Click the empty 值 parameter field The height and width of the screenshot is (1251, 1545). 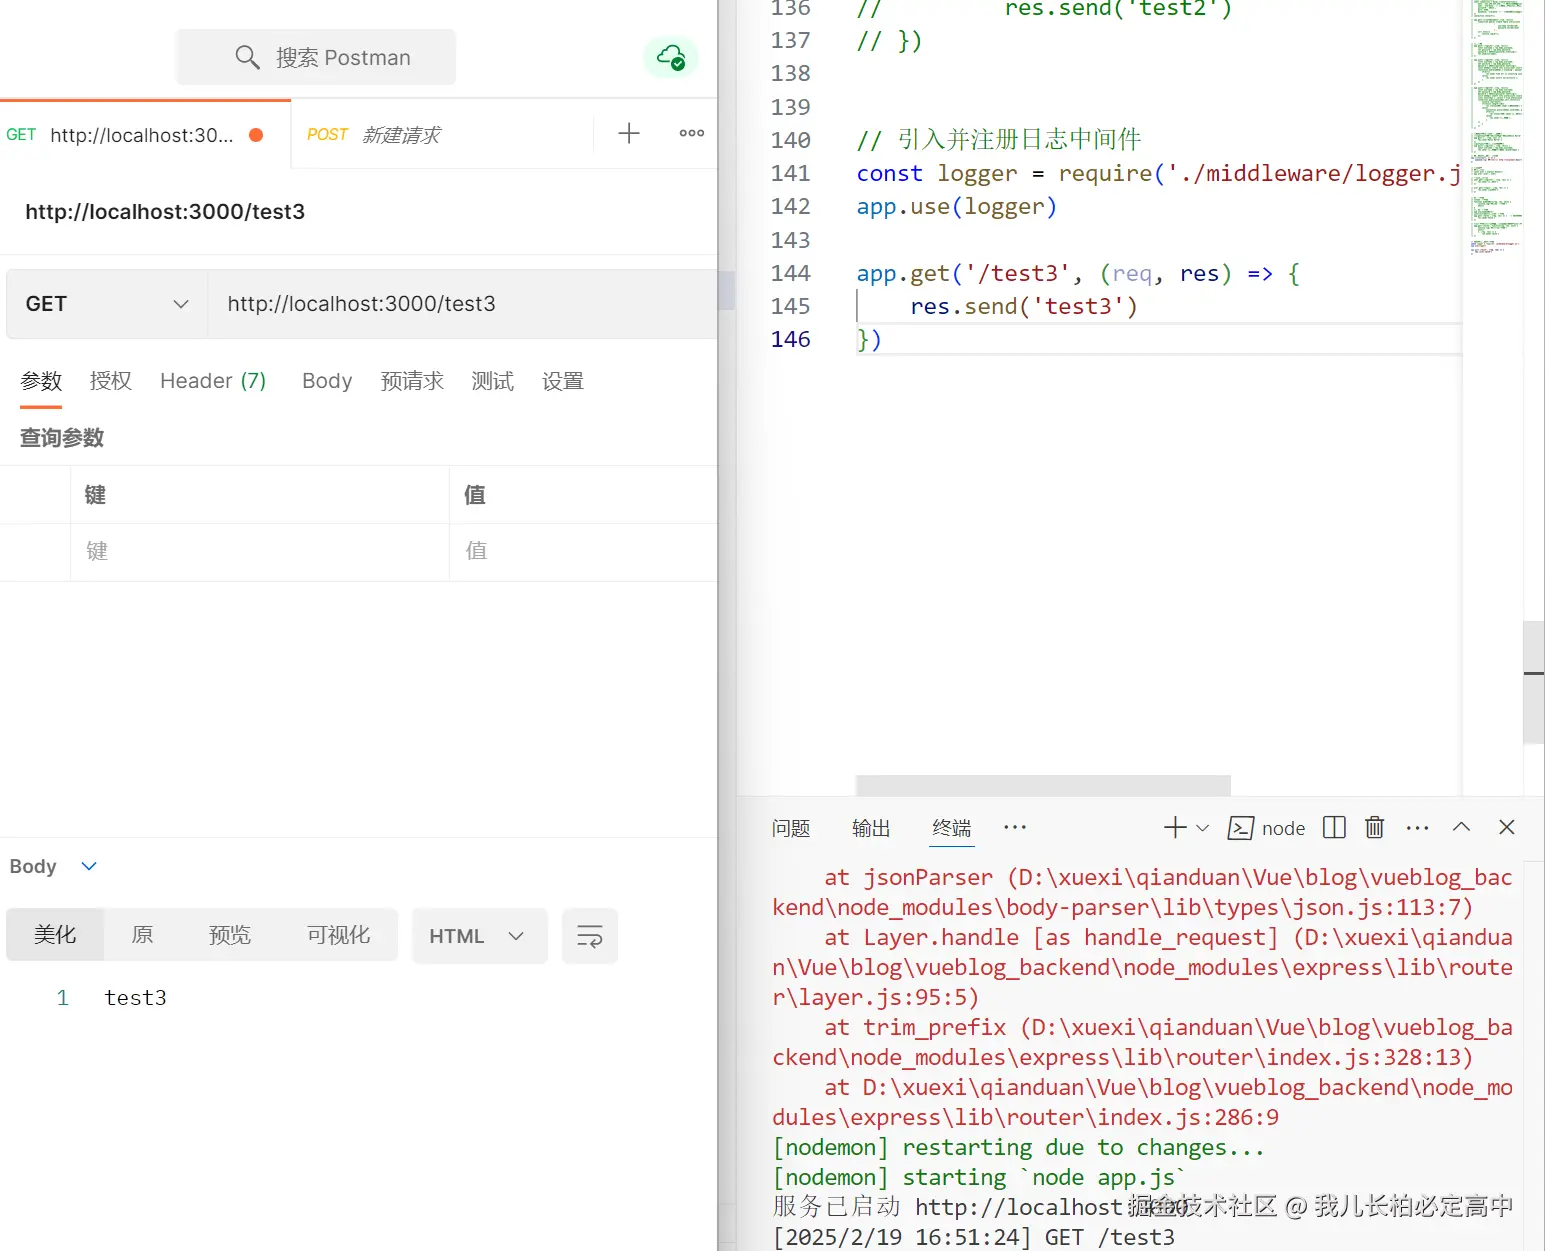[x=584, y=551]
